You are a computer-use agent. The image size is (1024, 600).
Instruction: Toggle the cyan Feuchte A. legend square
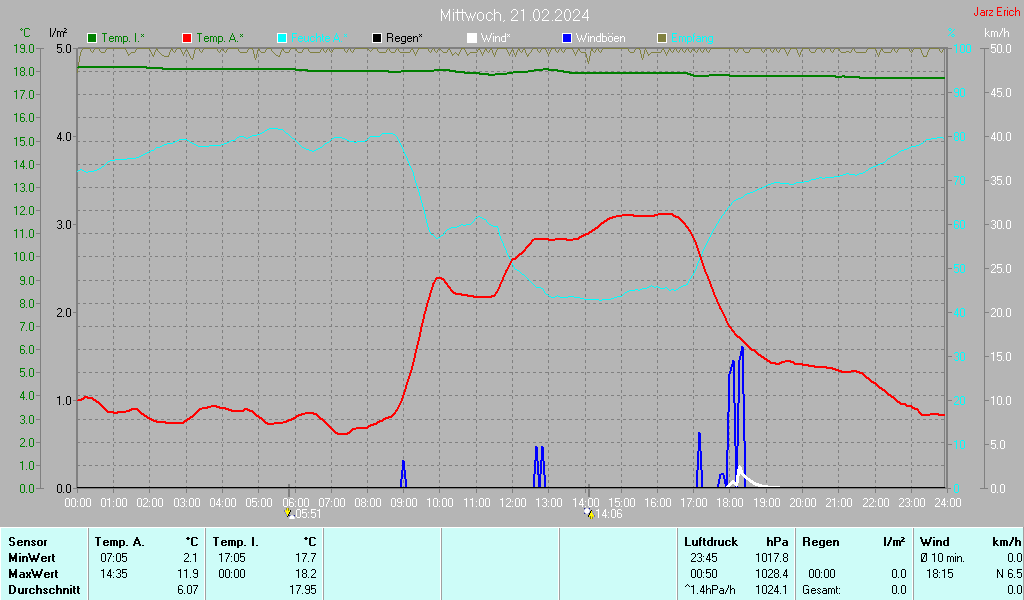click(x=282, y=39)
